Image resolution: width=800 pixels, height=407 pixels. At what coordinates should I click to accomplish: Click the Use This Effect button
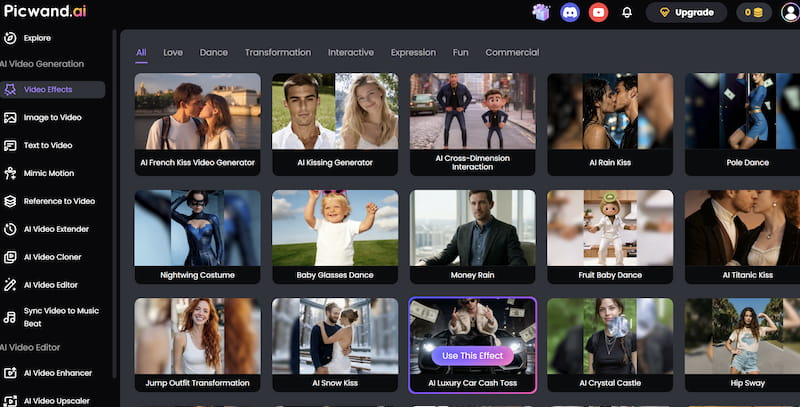472,355
